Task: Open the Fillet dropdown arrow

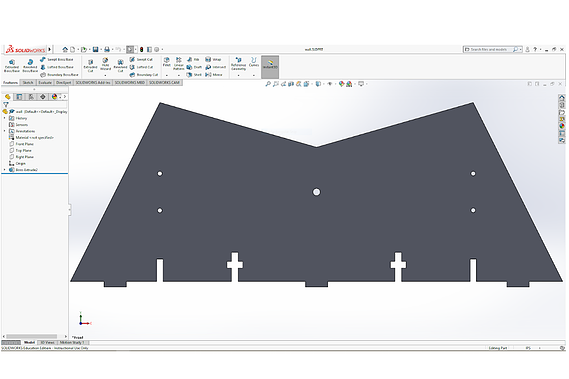Action: (x=167, y=76)
